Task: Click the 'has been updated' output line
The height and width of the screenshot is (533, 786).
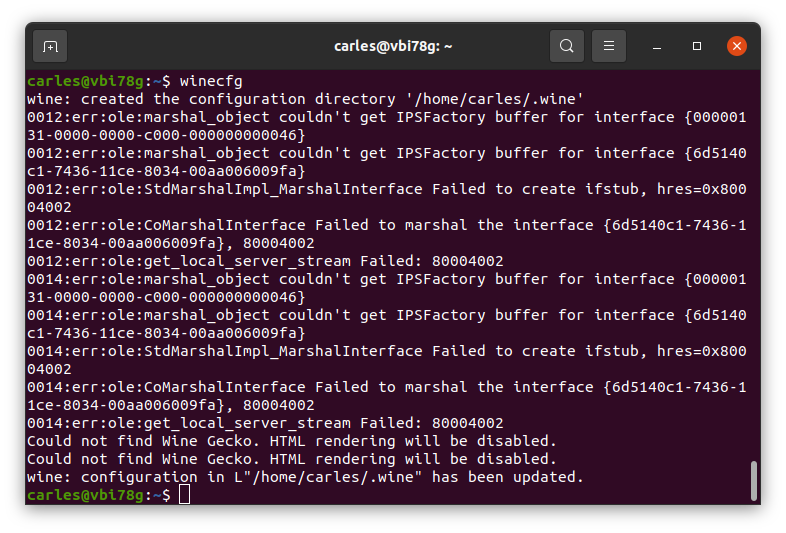Action: pyautogui.click(x=305, y=477)
